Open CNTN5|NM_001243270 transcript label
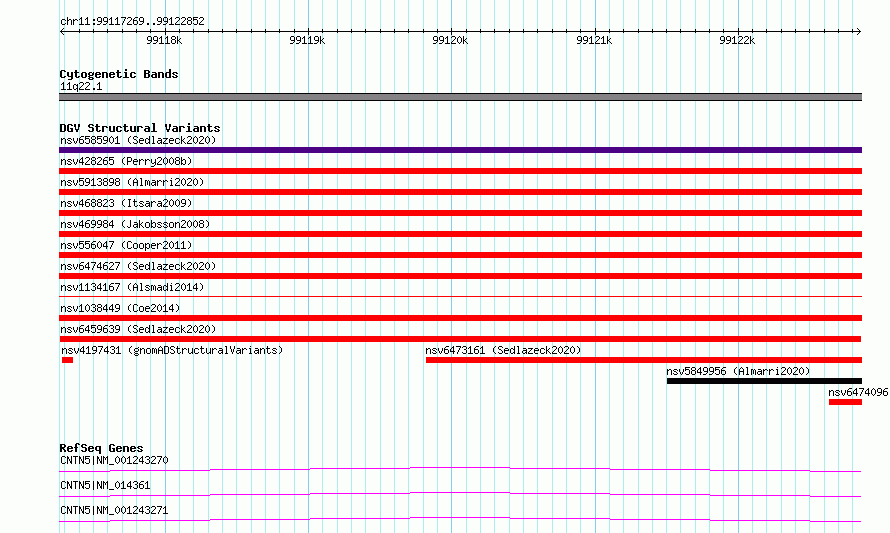 [114, 460]
